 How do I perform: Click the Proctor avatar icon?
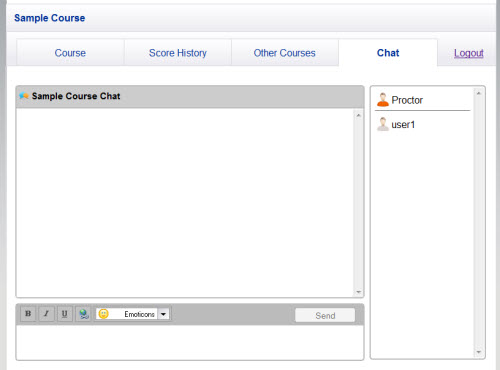coord(383,100)
